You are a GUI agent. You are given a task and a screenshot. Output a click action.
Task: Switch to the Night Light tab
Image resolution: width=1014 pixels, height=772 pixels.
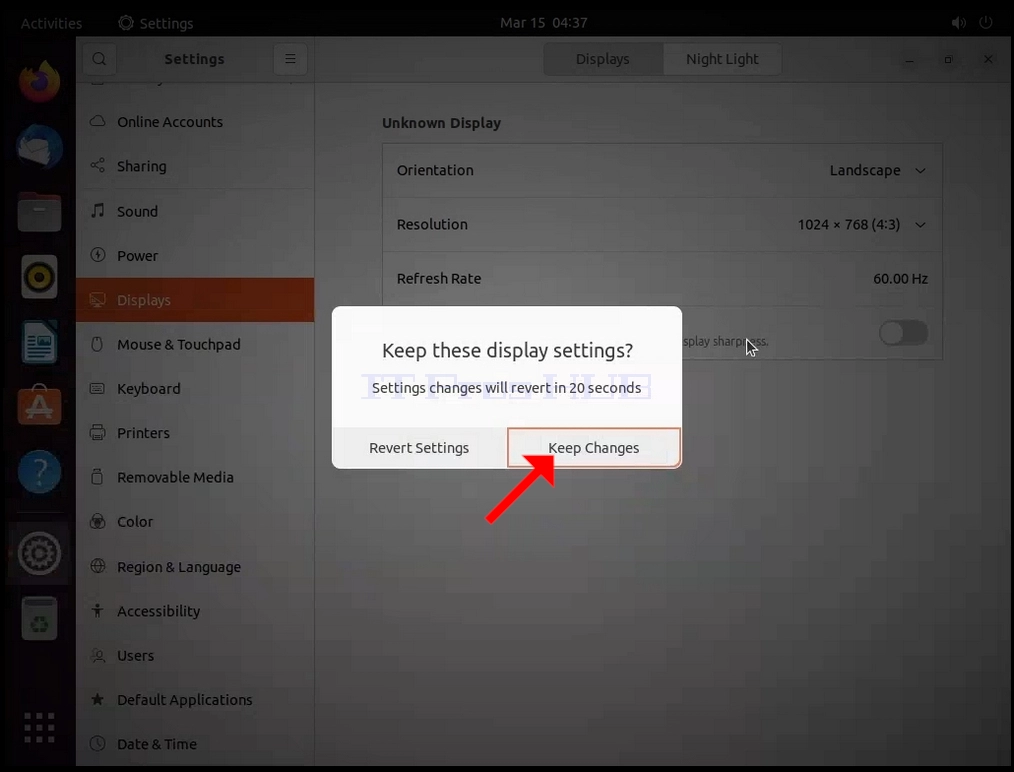tap(722, 59)
